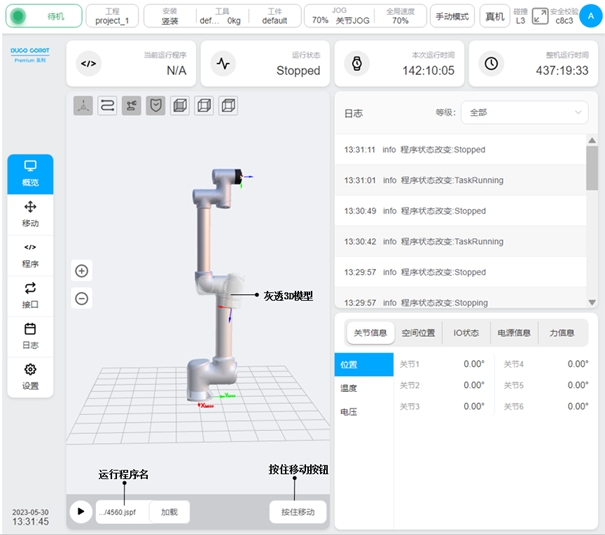Viewport: 605px width, 535px height.
Task: Switch to the IO状态 tab
Action: tap(465, 333)
